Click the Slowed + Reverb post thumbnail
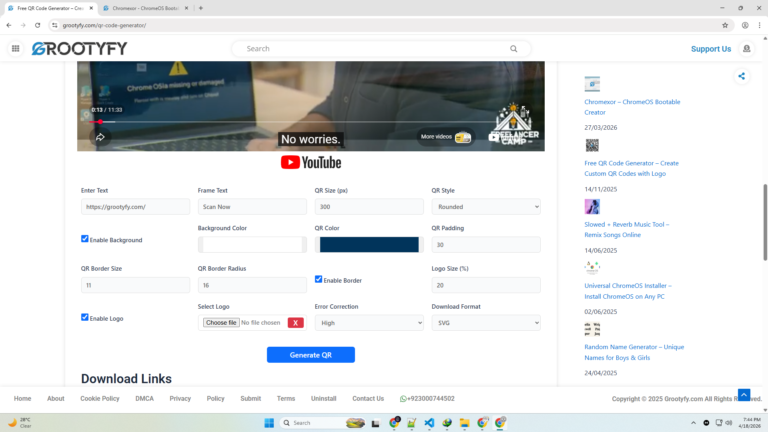 click(592, 207)
